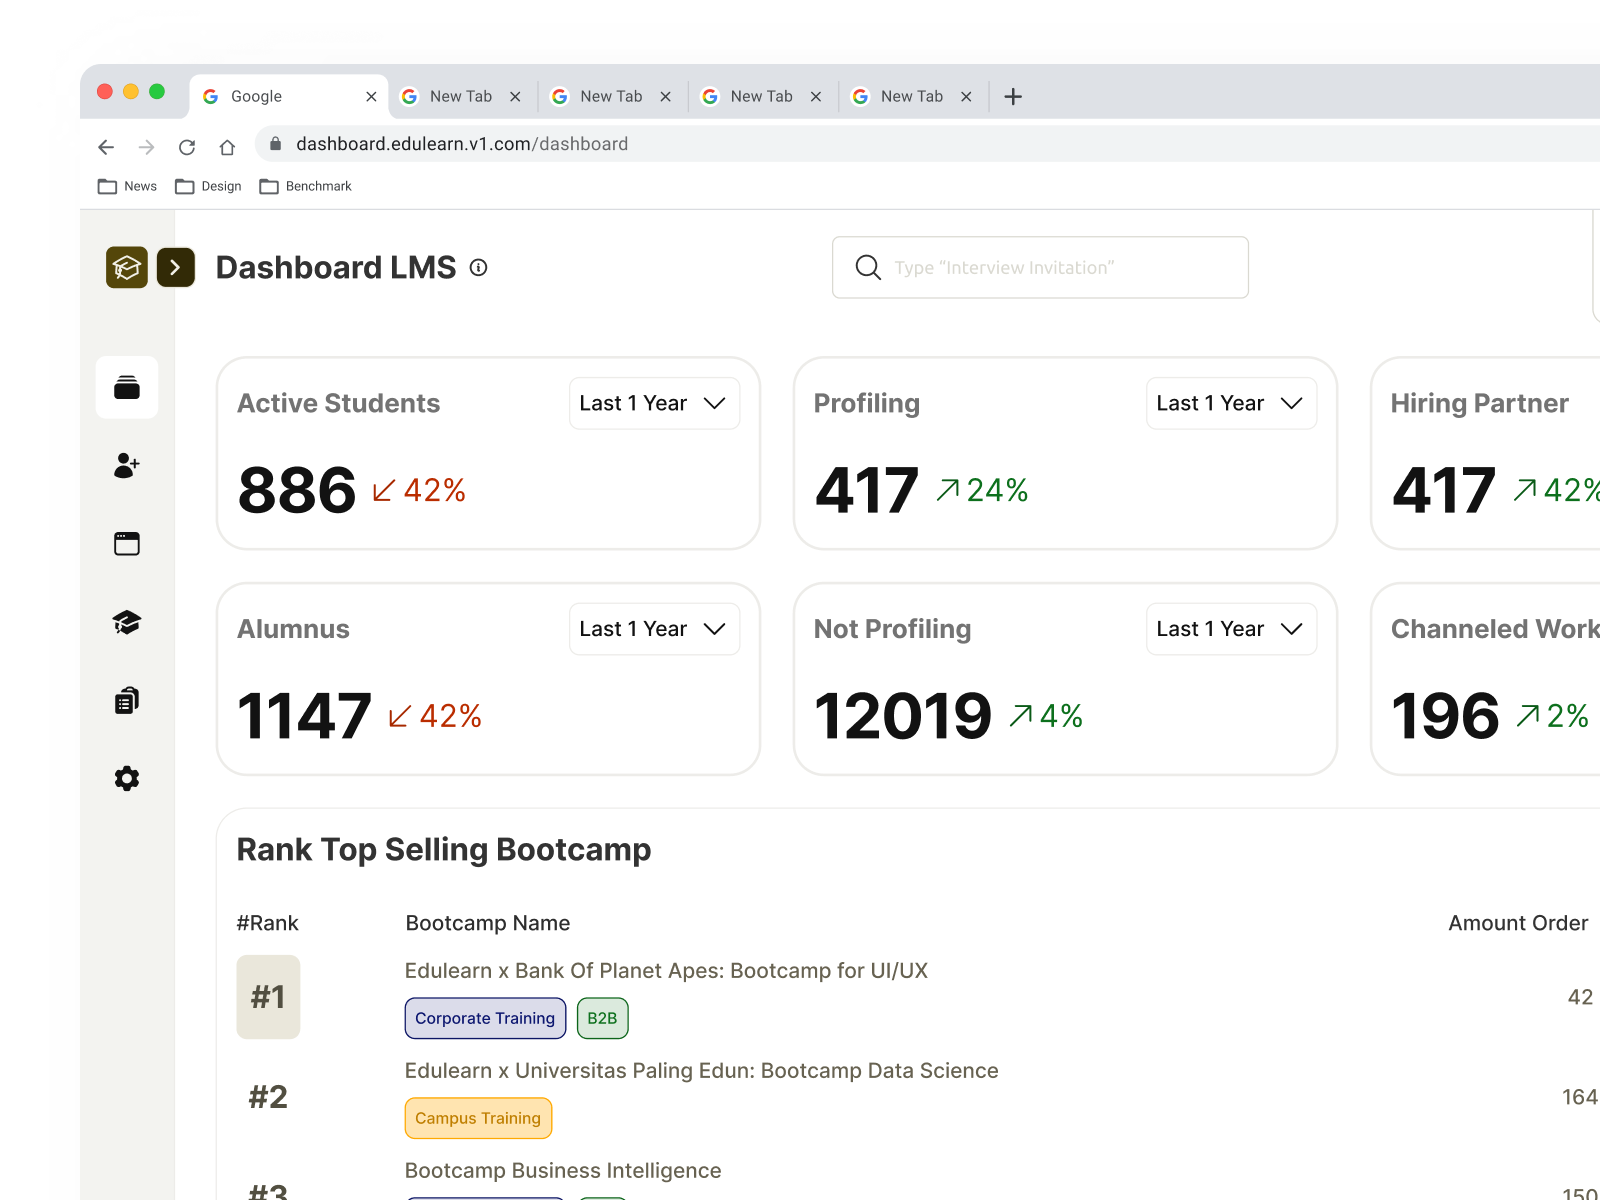Open the Dashboard sidebar icon
Viewport: 1600px width, 1200px height.
click(x=126, y=388)
